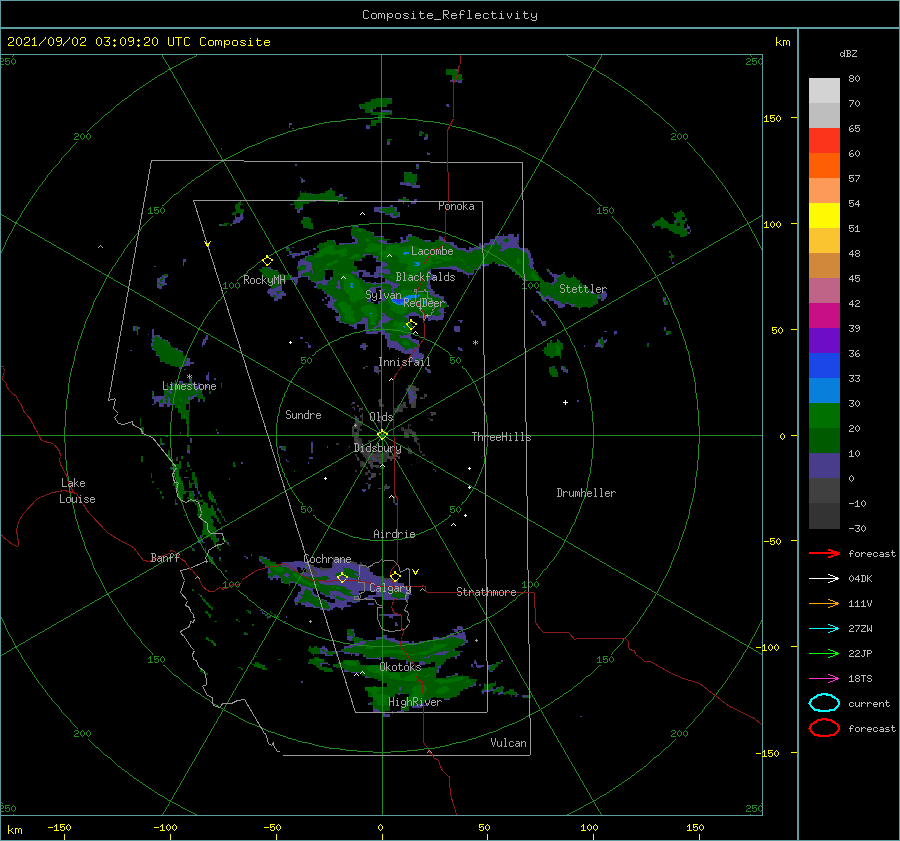Click yellow radar-origin diamond at map center
Image resolution: width=900 pixels, height=841 pixels.
[x=382, y=435]
